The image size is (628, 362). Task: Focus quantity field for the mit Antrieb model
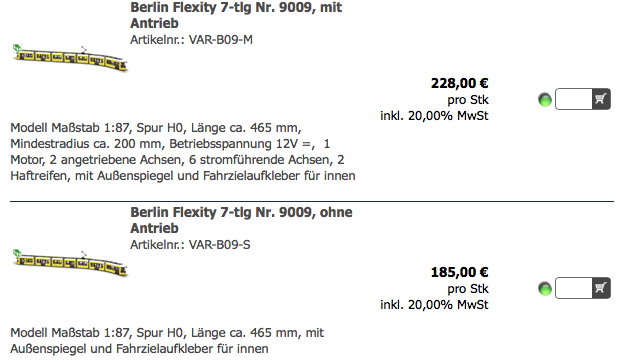pyautogui.click(x=574, y=99)
